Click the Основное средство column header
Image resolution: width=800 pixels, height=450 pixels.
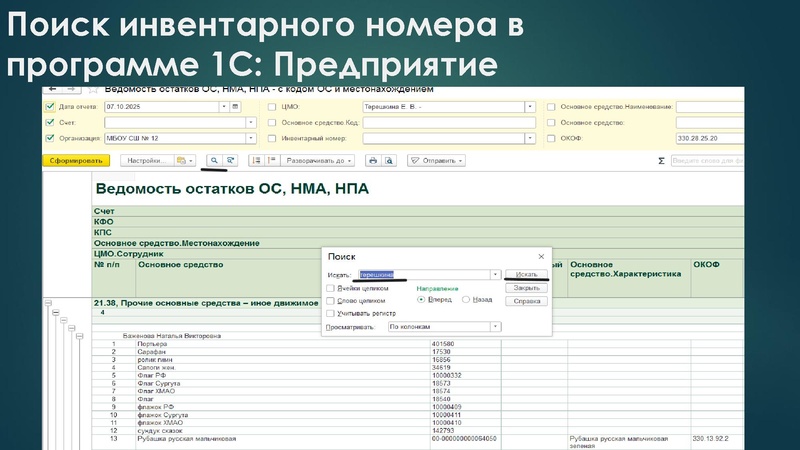coord(181,264)
